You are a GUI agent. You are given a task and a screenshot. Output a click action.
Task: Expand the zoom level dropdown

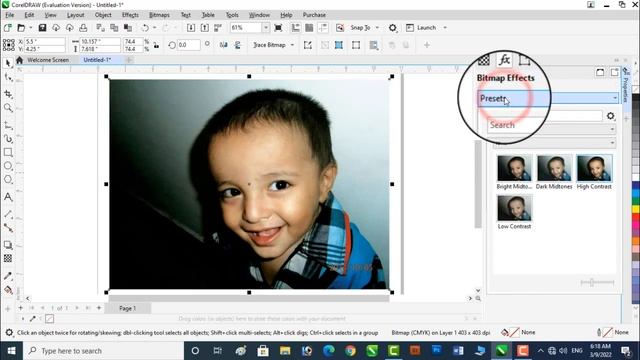click(266, 28)
